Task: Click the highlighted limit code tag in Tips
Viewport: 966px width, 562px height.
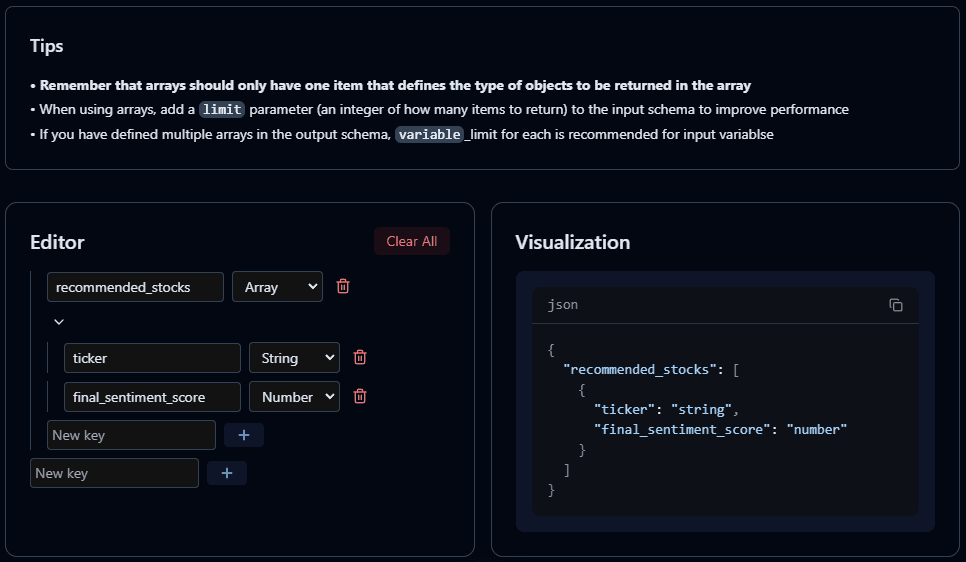Action: coord(221,109)
